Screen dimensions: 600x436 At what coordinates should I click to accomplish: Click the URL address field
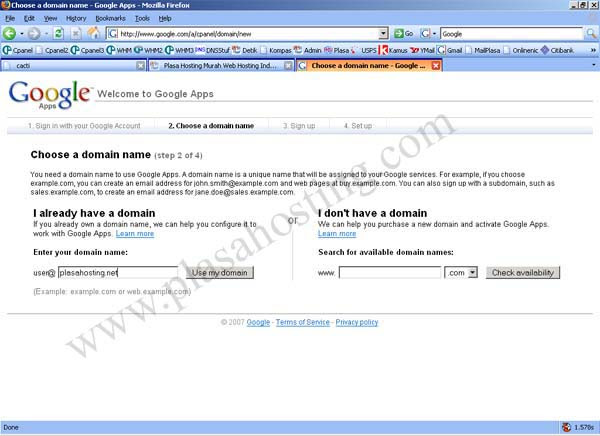coord(248,34)
